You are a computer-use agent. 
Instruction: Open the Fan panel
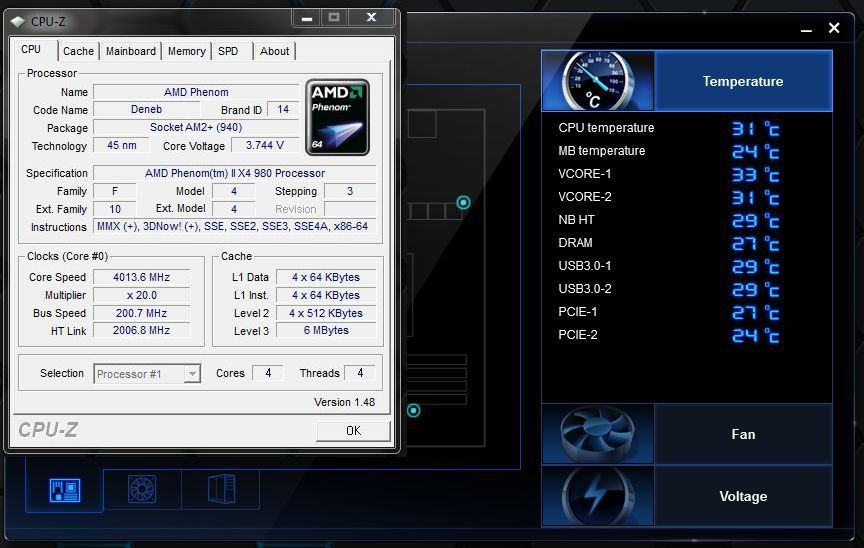coord(743,434)
